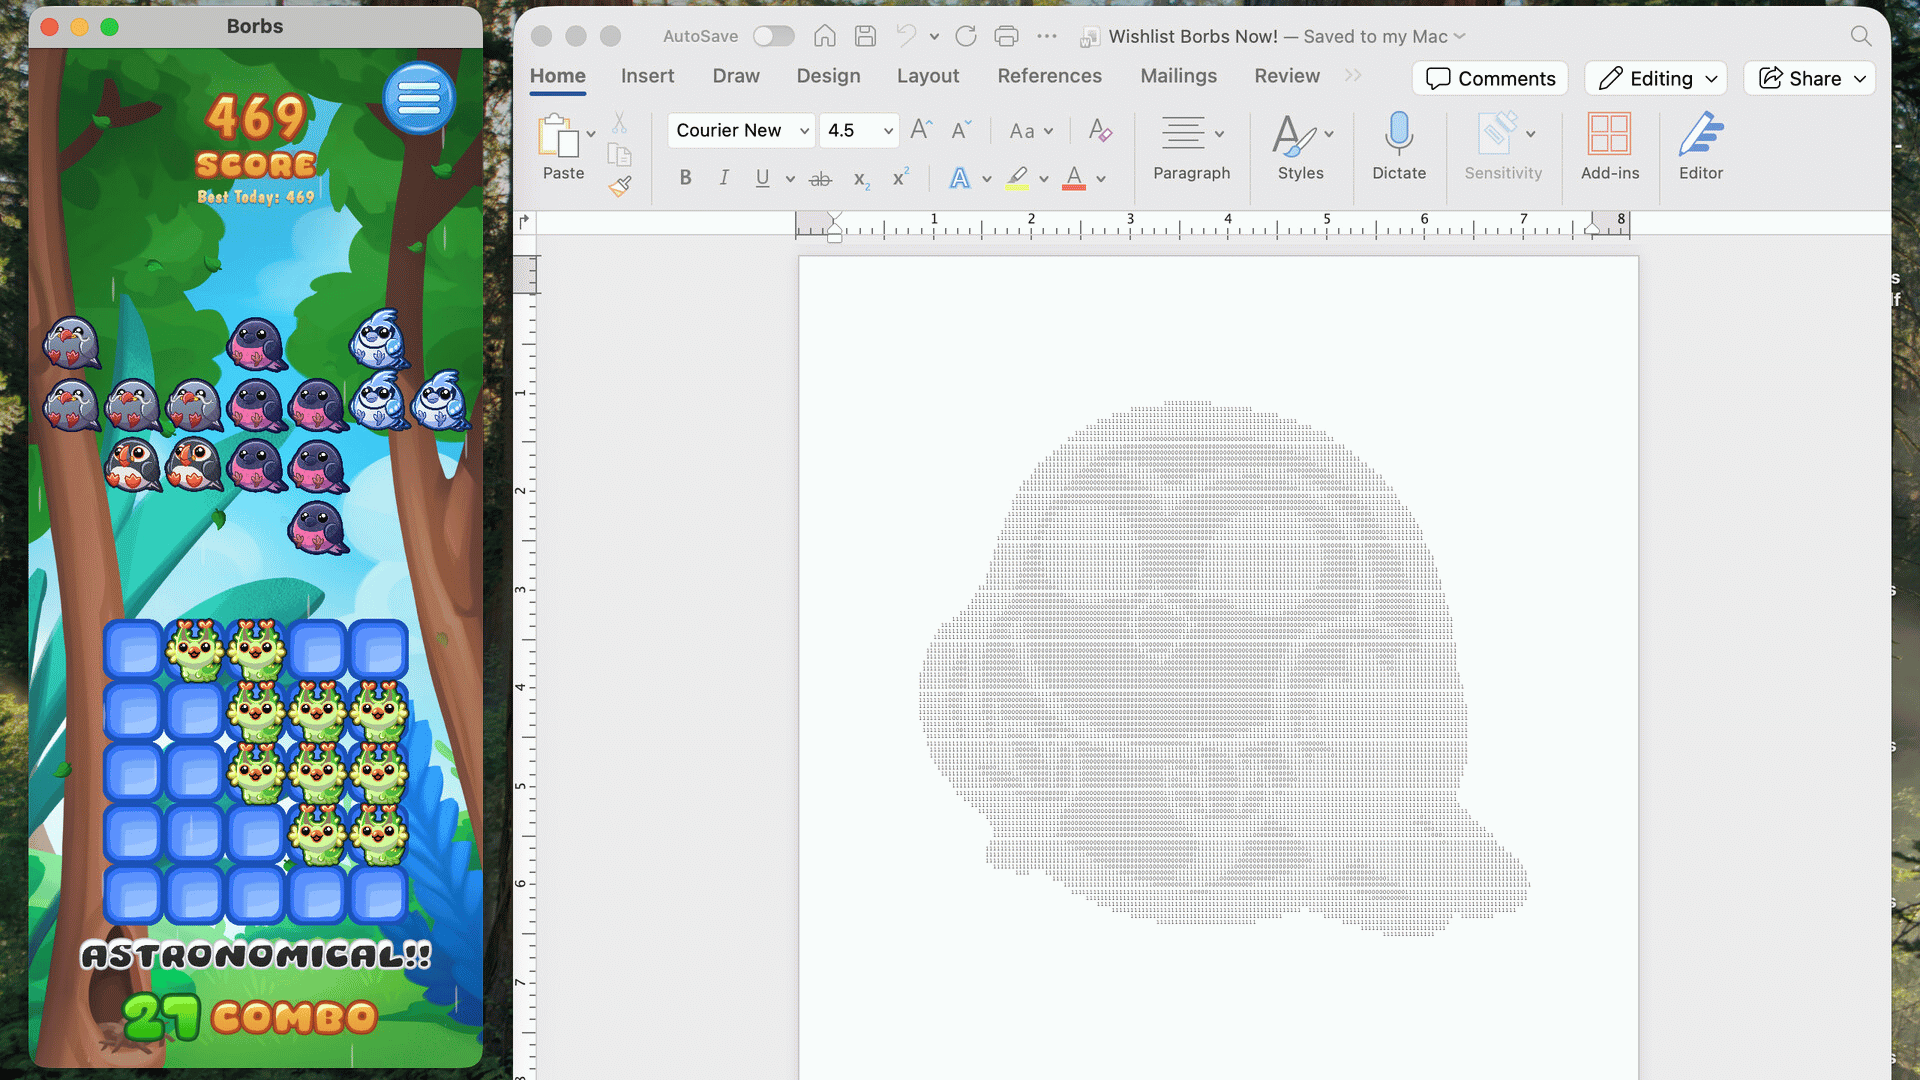The width and height of the screenshot is (1920, 1080).
Task: Click the top-left blue tile in Borbs grid
Action: [x=133, y=650]
